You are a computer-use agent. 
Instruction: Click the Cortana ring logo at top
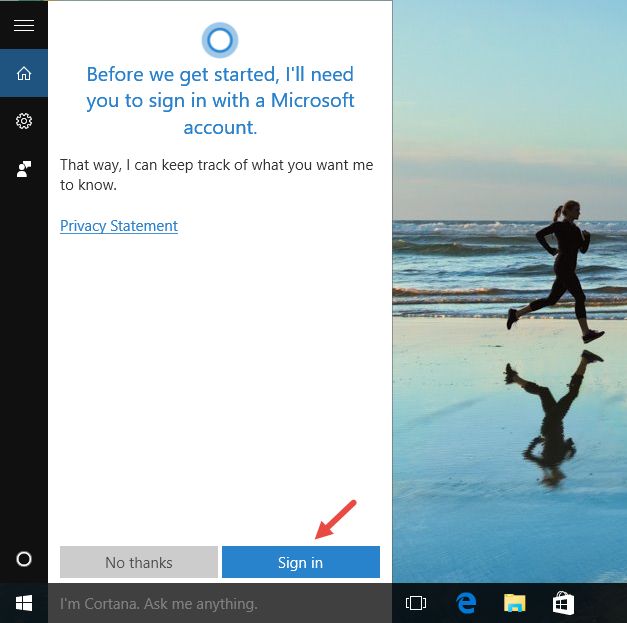click(220, 40)
